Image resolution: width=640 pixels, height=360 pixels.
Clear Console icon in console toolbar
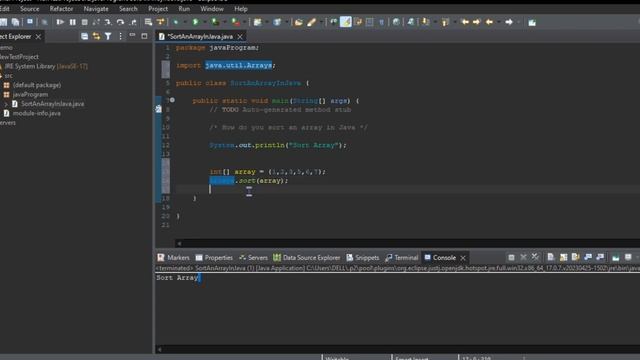pos(551,257)
